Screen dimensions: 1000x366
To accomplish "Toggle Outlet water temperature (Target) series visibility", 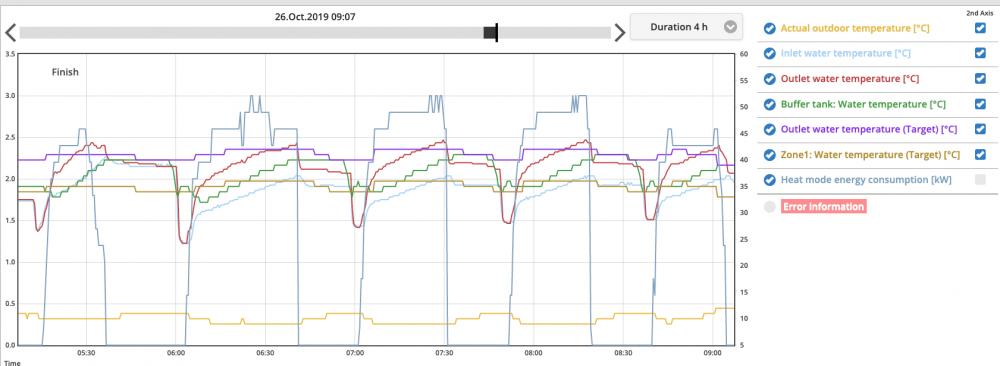I will tap(770, 129).
